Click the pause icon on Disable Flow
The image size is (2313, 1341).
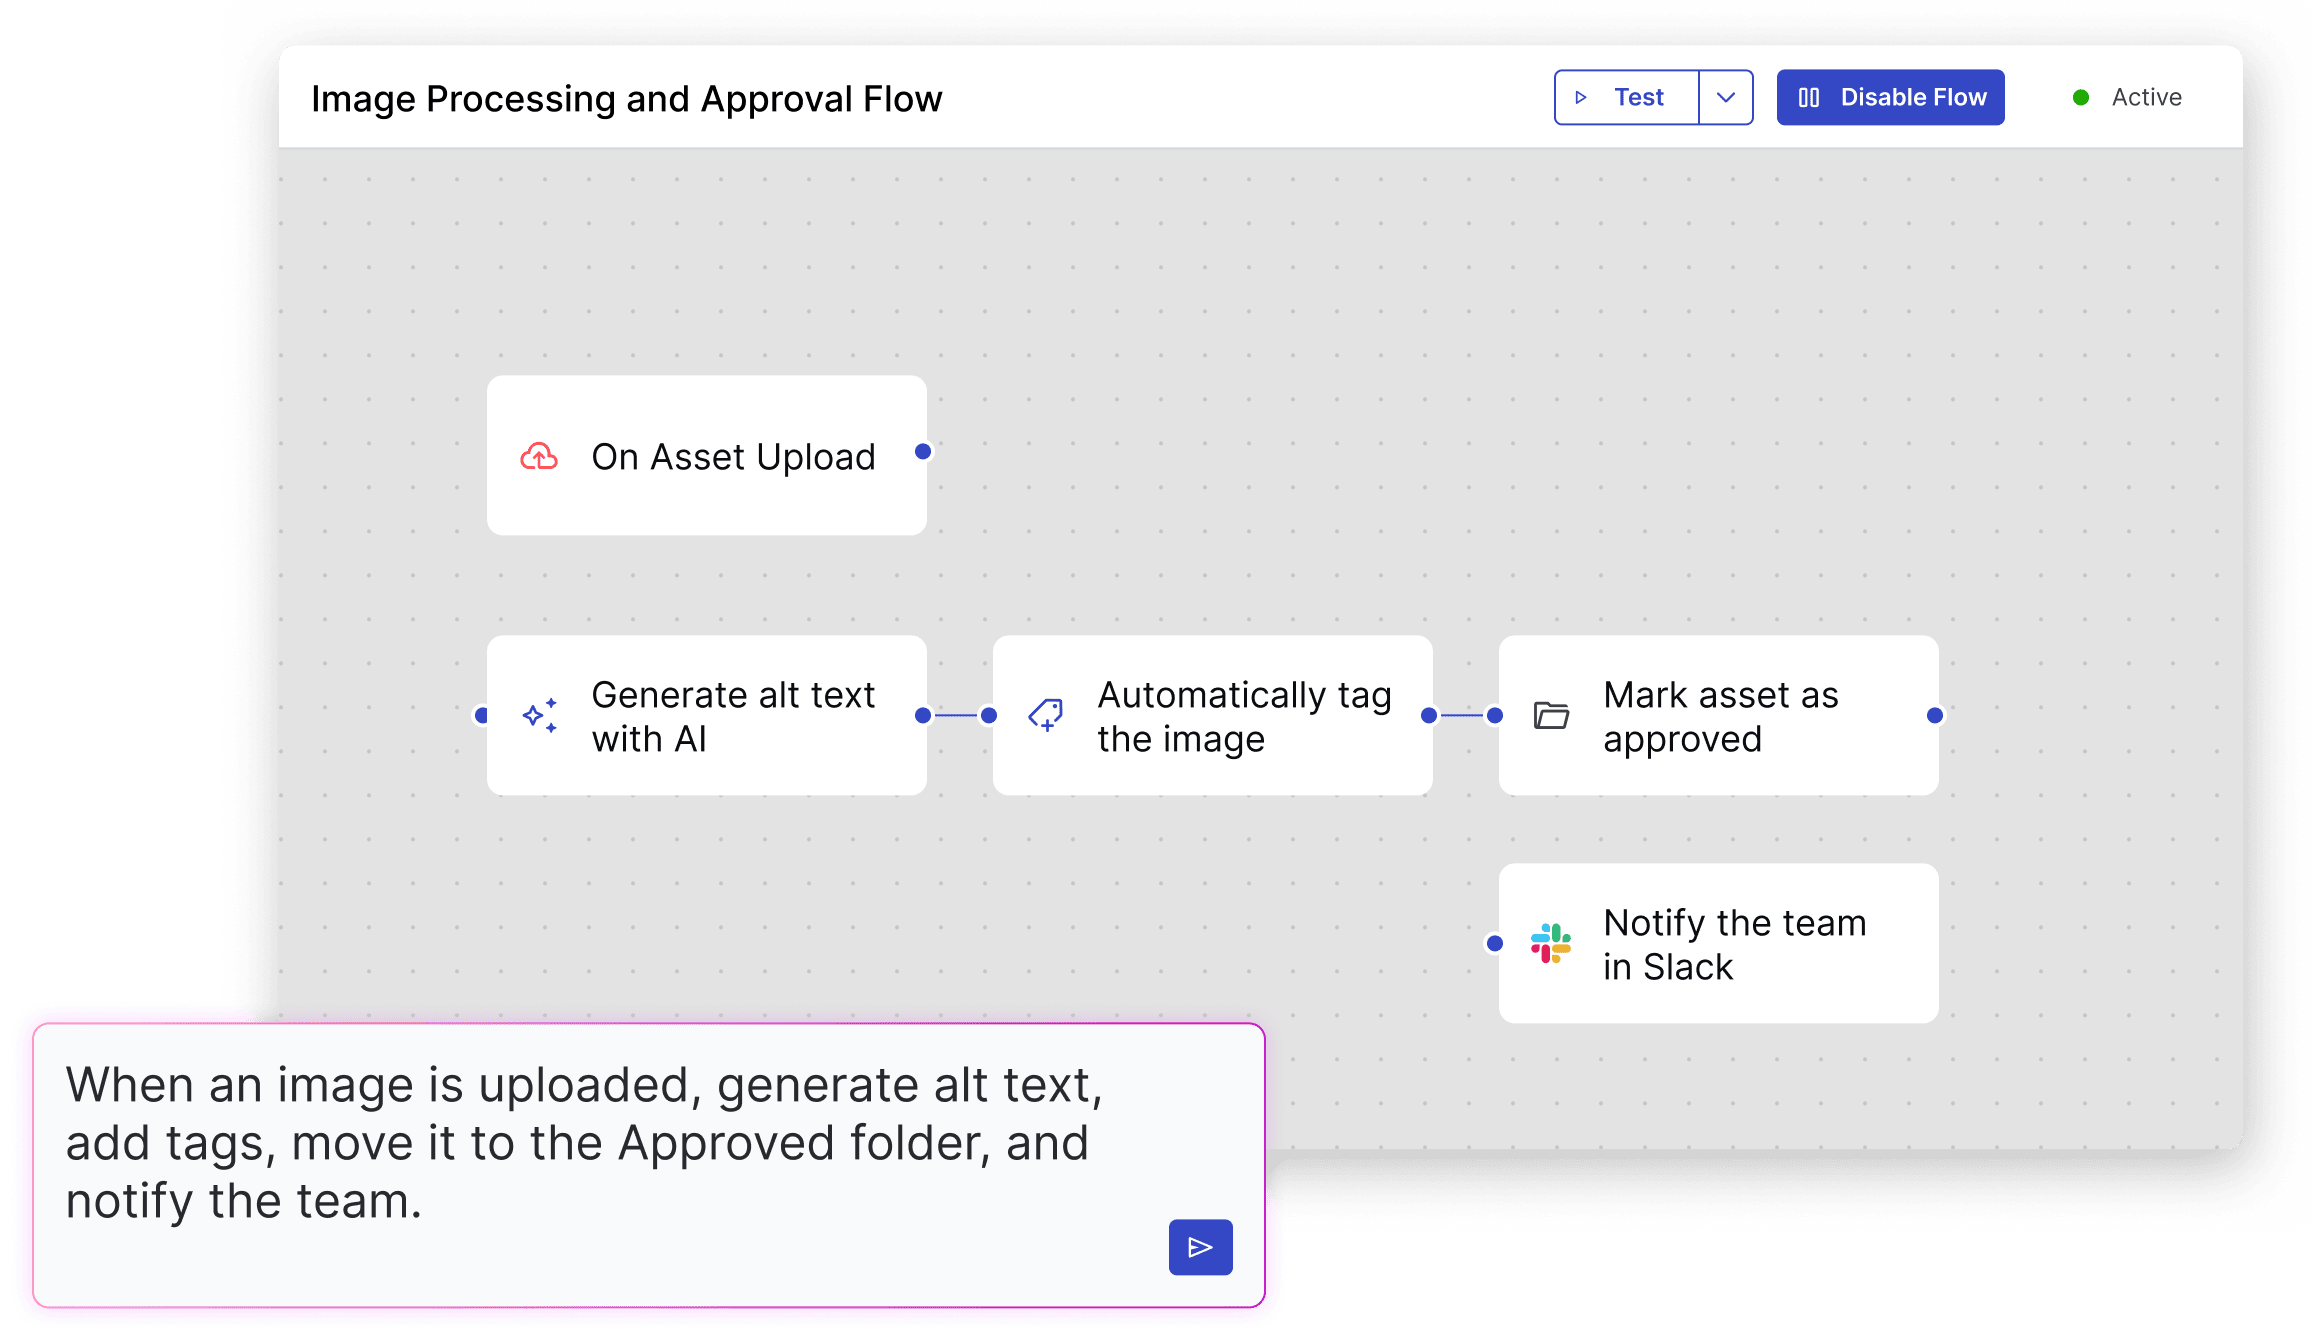coord(1809,98)
